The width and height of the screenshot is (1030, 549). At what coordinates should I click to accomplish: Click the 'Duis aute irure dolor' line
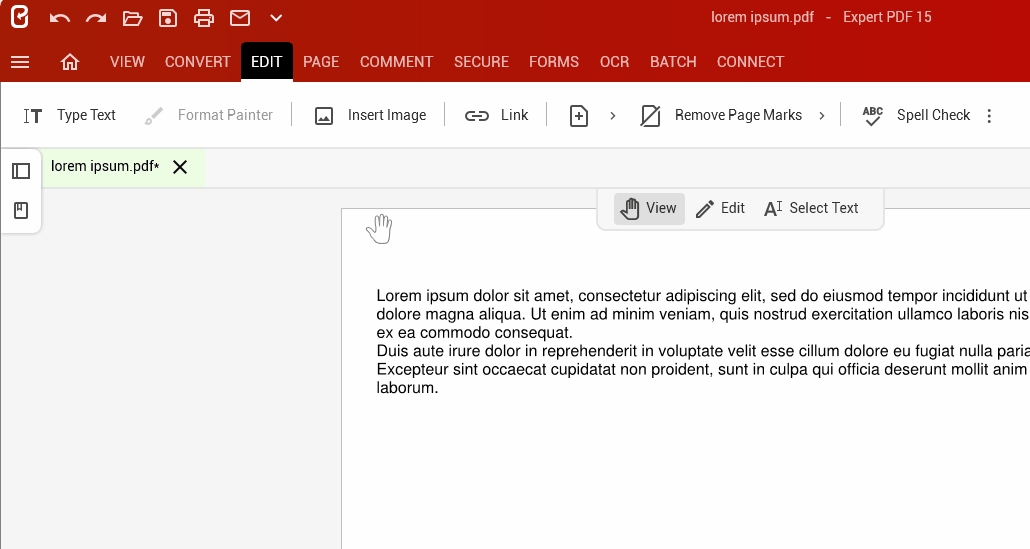(x=703, y=351)
